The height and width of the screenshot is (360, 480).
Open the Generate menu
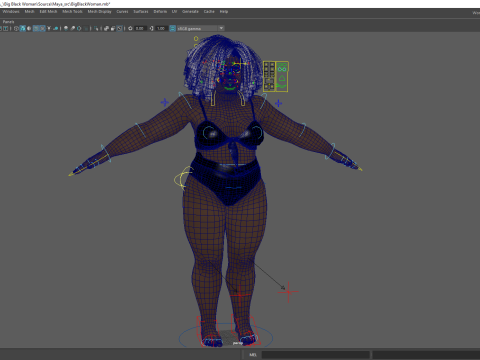[x=190, y=11]
